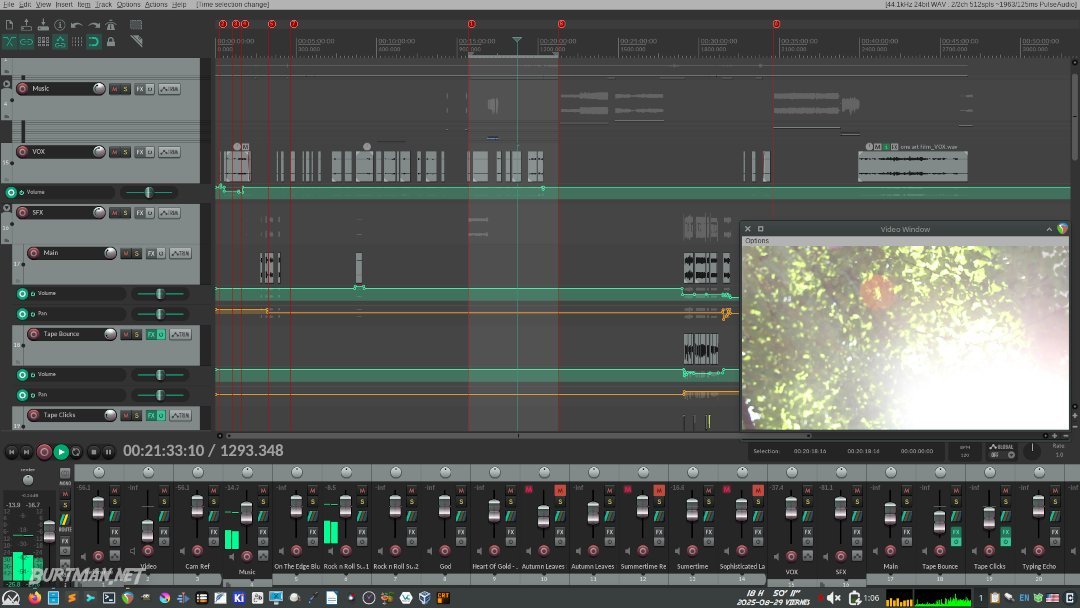Solo the SFX track in track panel
Viewport: 1080px width, 608px height.
(x=125, y=213)
